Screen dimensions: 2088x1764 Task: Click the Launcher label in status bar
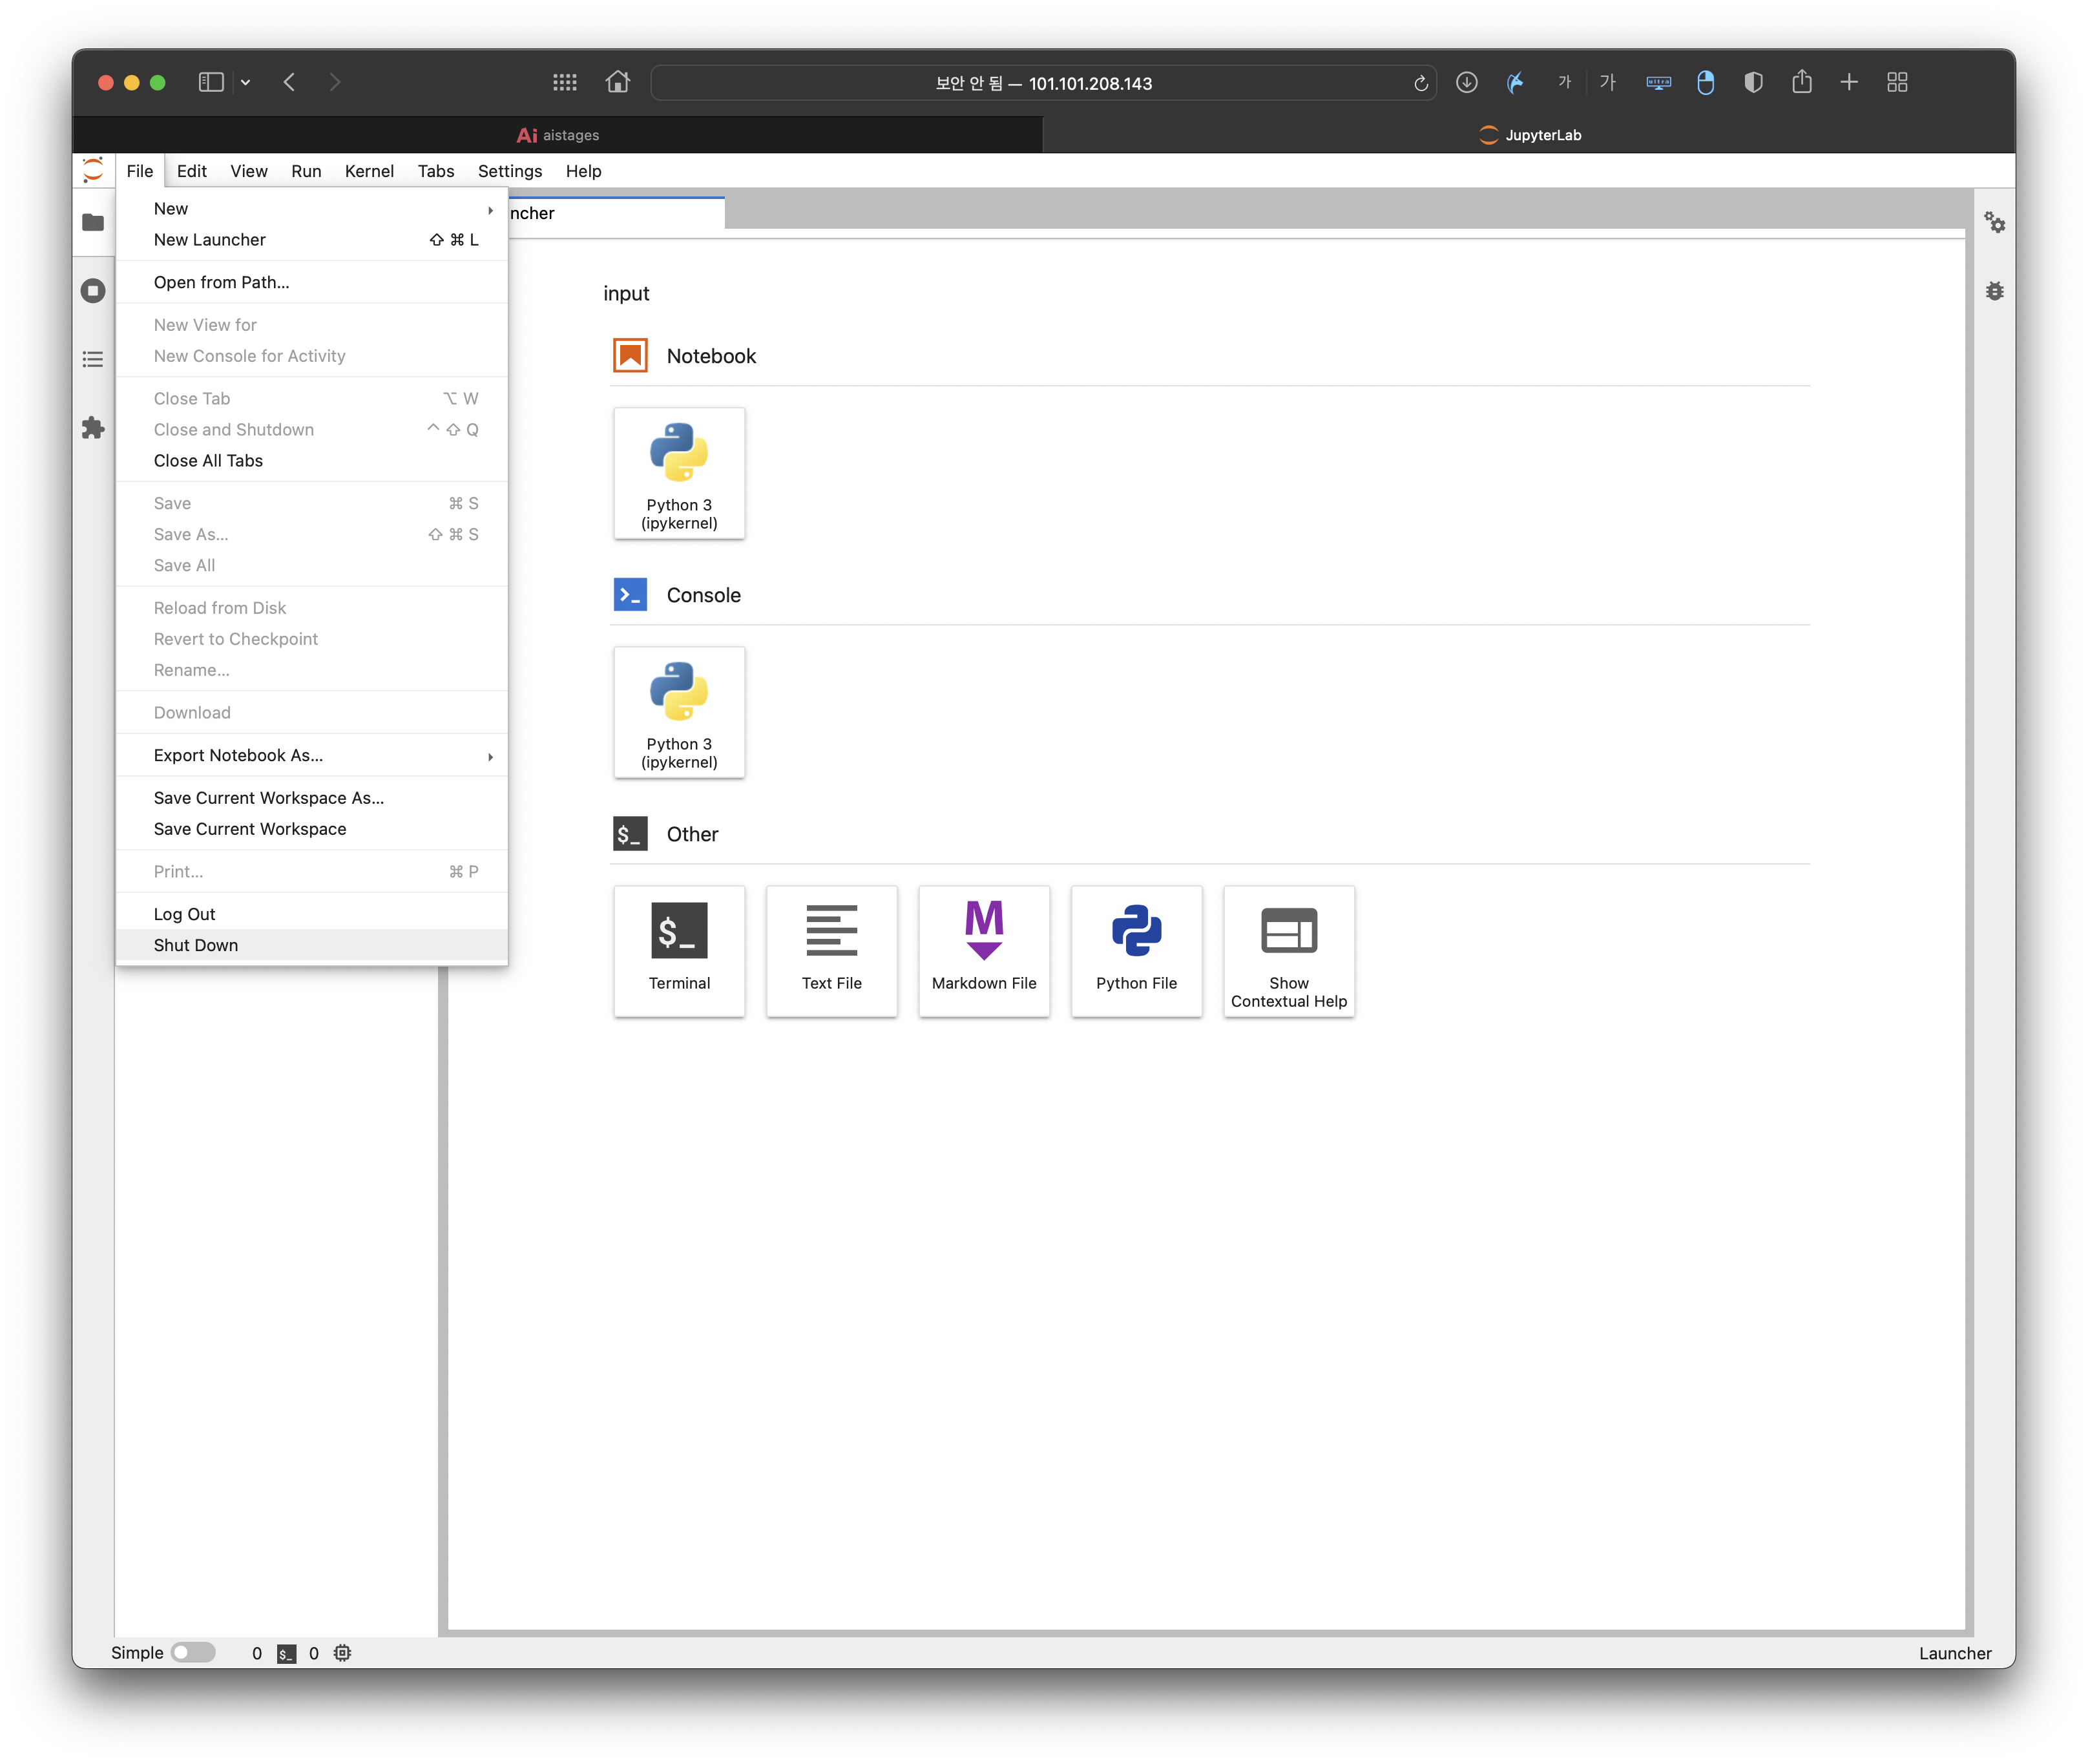pos(1954,1653)
